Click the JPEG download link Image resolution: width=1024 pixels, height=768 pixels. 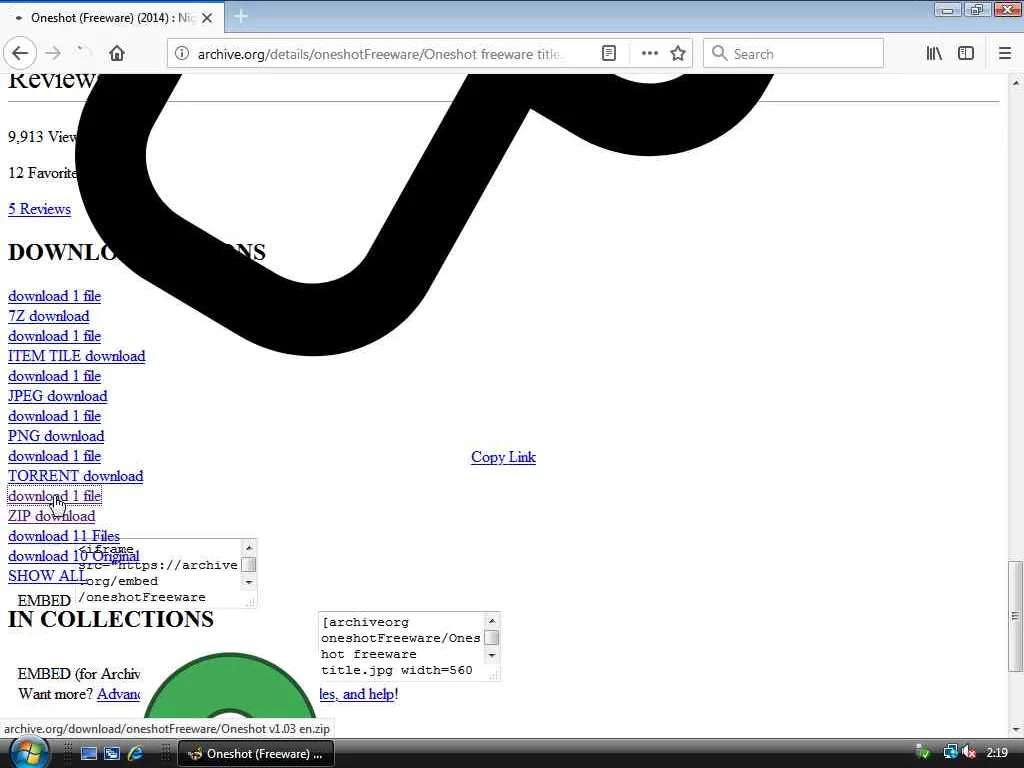tap(57, 396)
